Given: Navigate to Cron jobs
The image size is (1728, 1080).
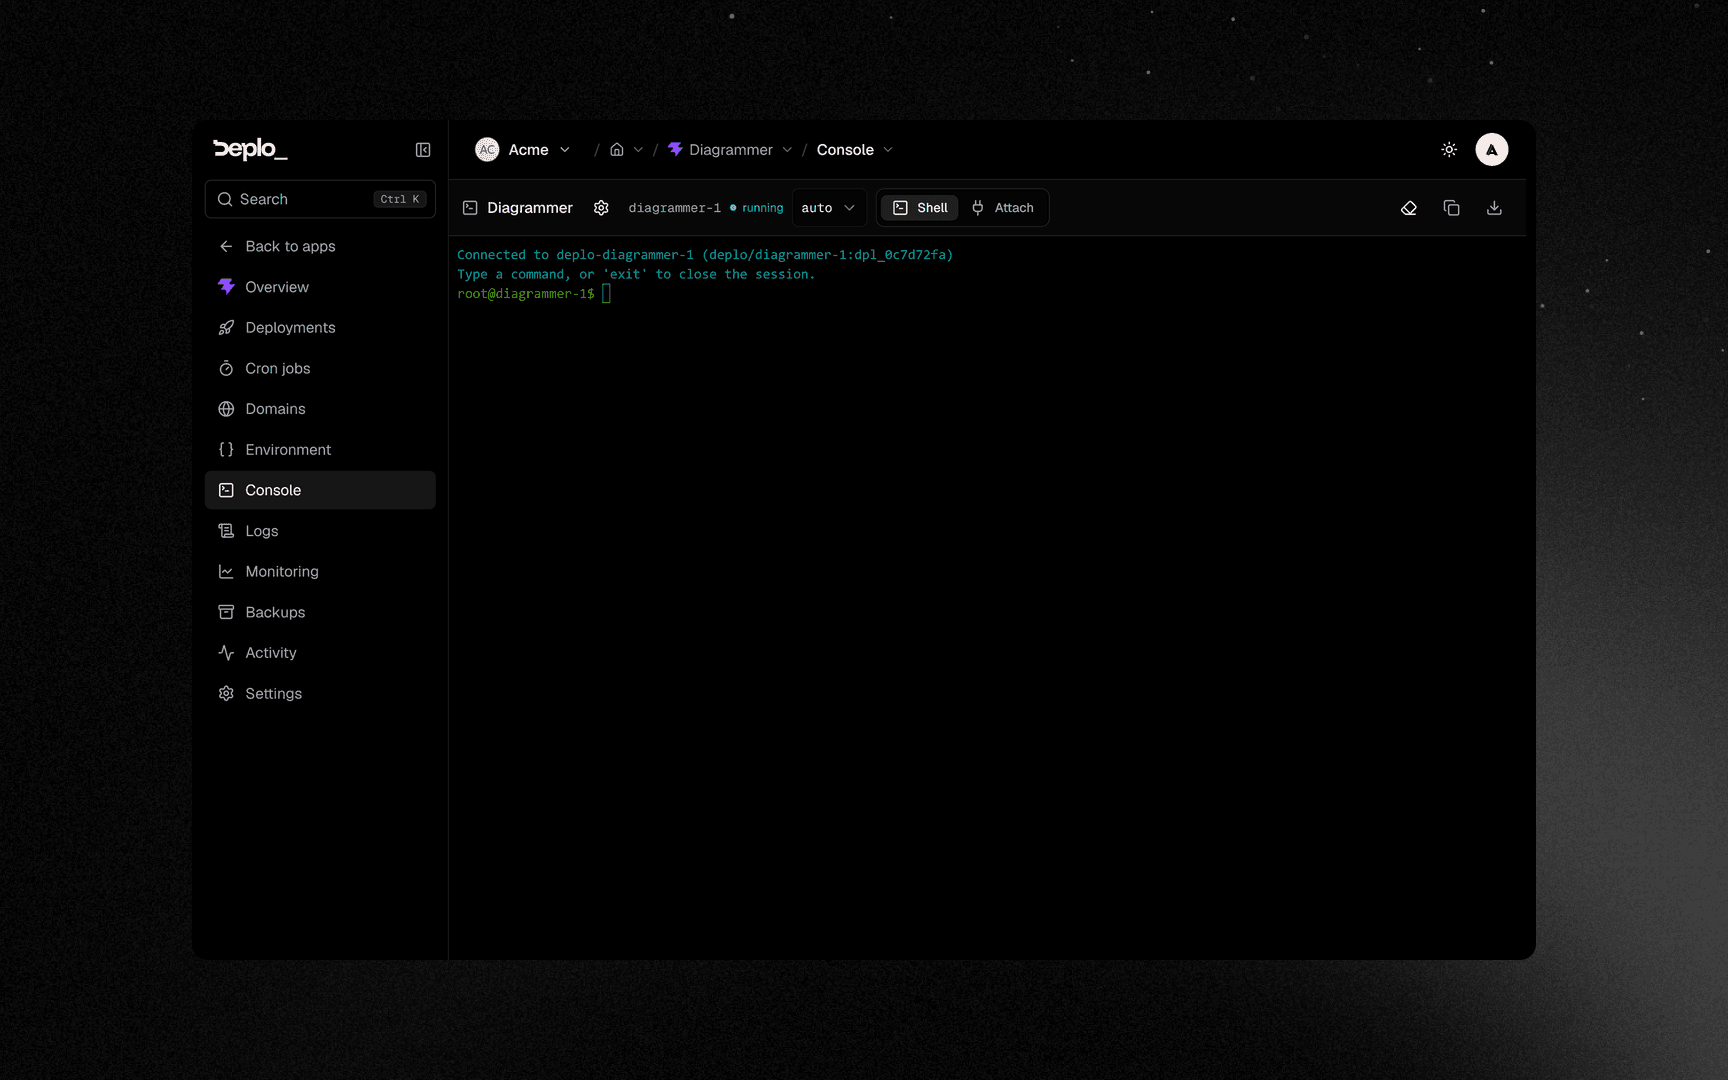Looking at the screenshot, I should [320, 368].
